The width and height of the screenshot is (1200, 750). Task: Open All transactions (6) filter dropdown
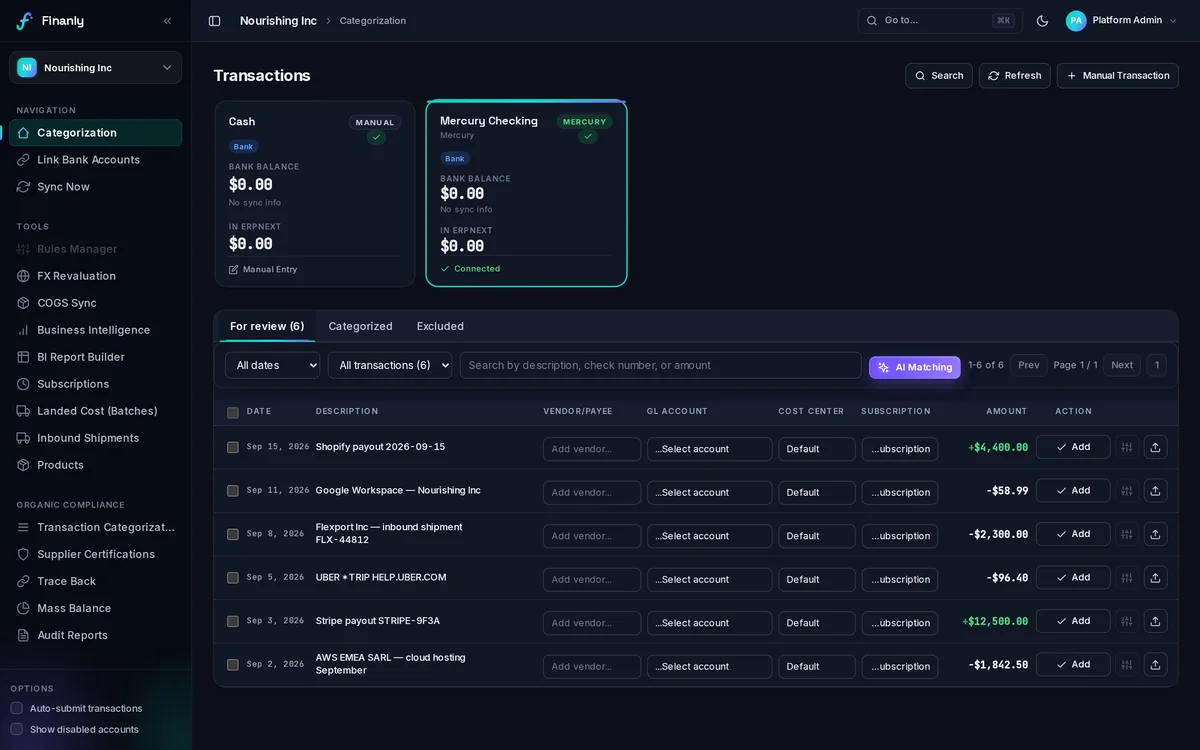(390, 365)
